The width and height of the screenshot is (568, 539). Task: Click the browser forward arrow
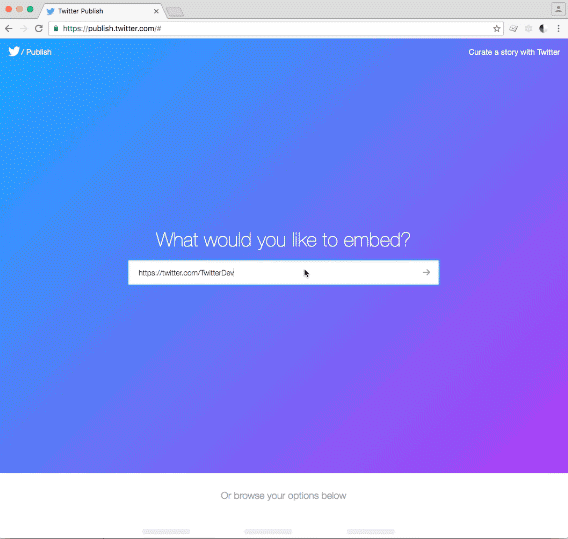24,28
